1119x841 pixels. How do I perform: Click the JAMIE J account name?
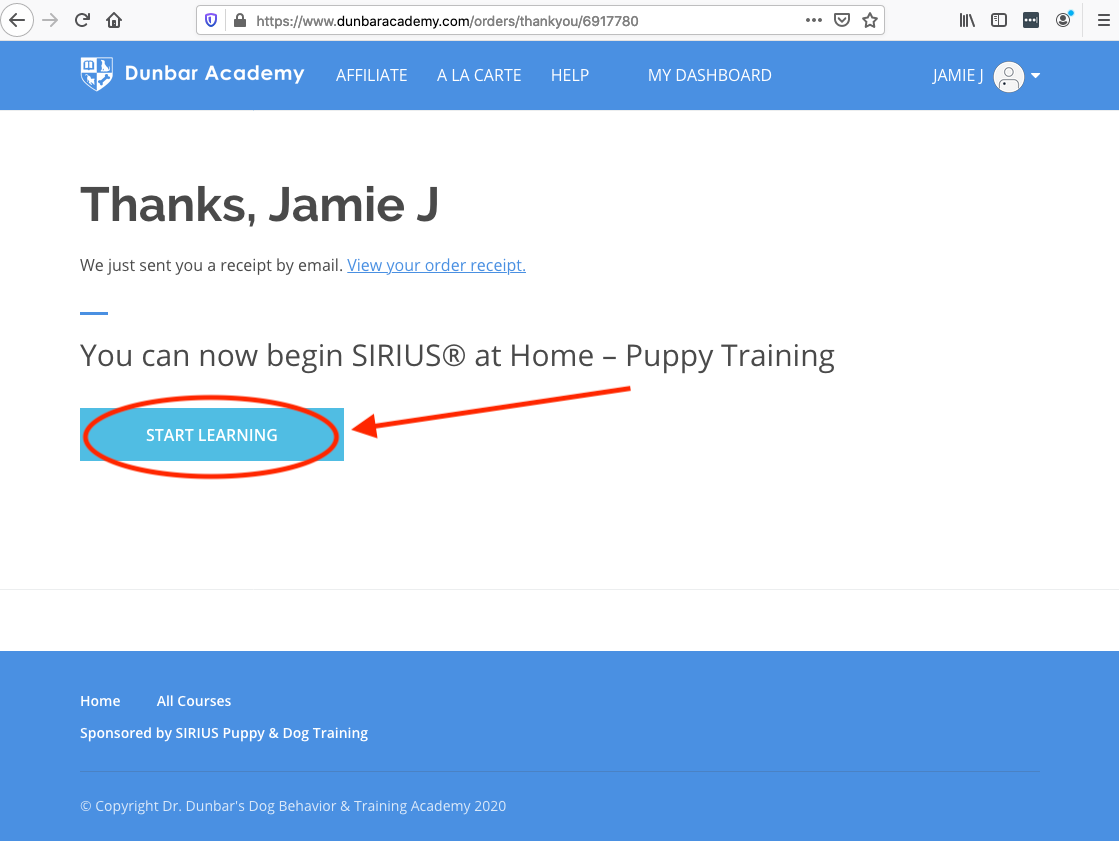coord(958,76)
